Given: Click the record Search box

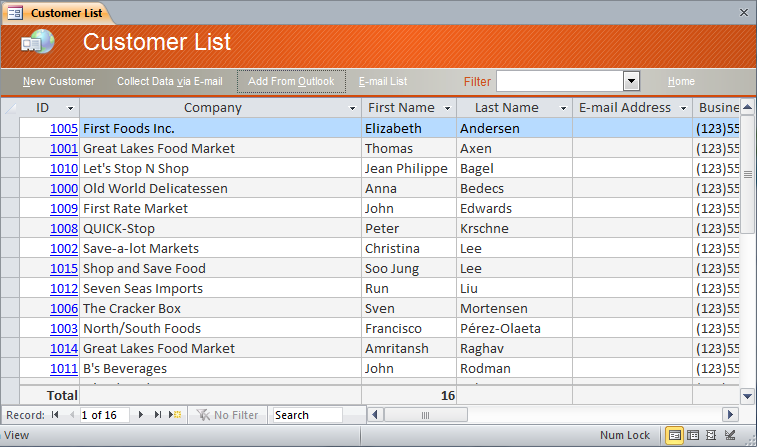Looking at the screenshot, I should pos(306,414).
